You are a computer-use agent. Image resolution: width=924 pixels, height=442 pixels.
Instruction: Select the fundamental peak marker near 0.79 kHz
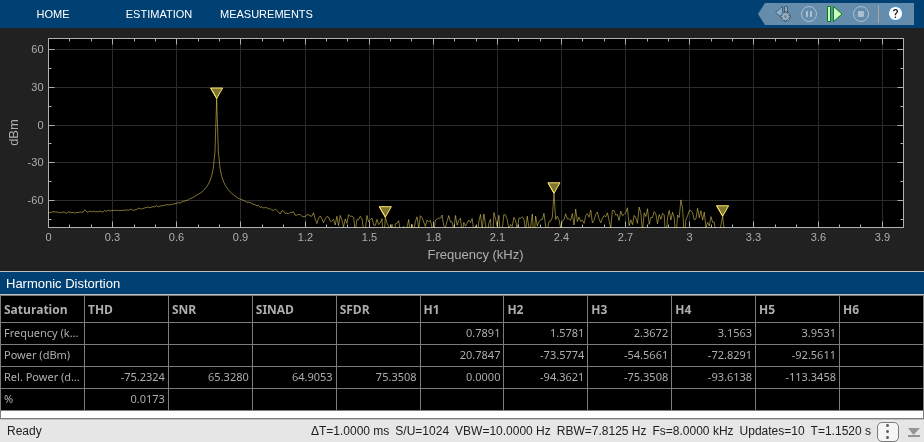click(216, 93)
